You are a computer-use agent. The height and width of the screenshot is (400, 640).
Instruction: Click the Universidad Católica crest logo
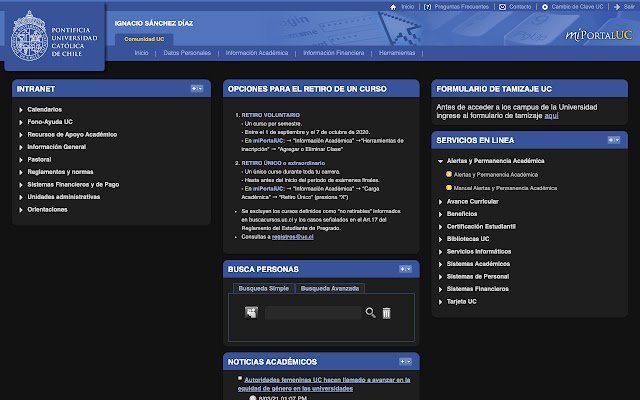(29, 37)
